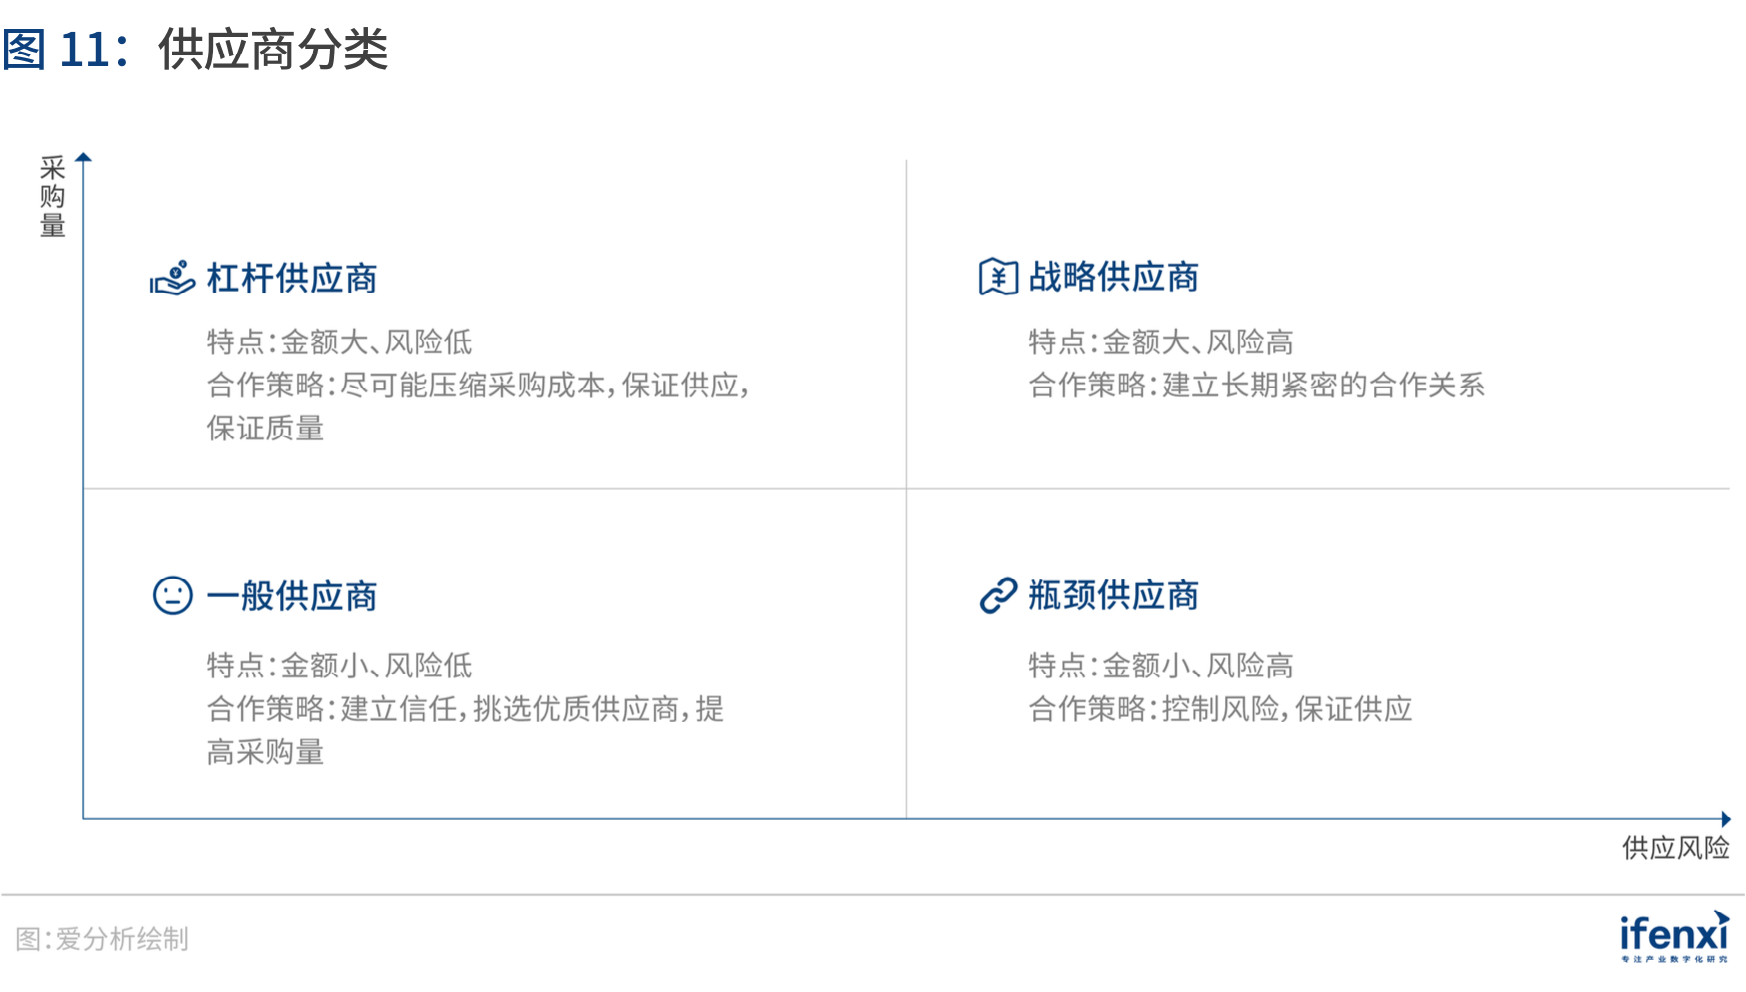Click the text 合作策略：控制风险，保证供应

pos(1220,709)
